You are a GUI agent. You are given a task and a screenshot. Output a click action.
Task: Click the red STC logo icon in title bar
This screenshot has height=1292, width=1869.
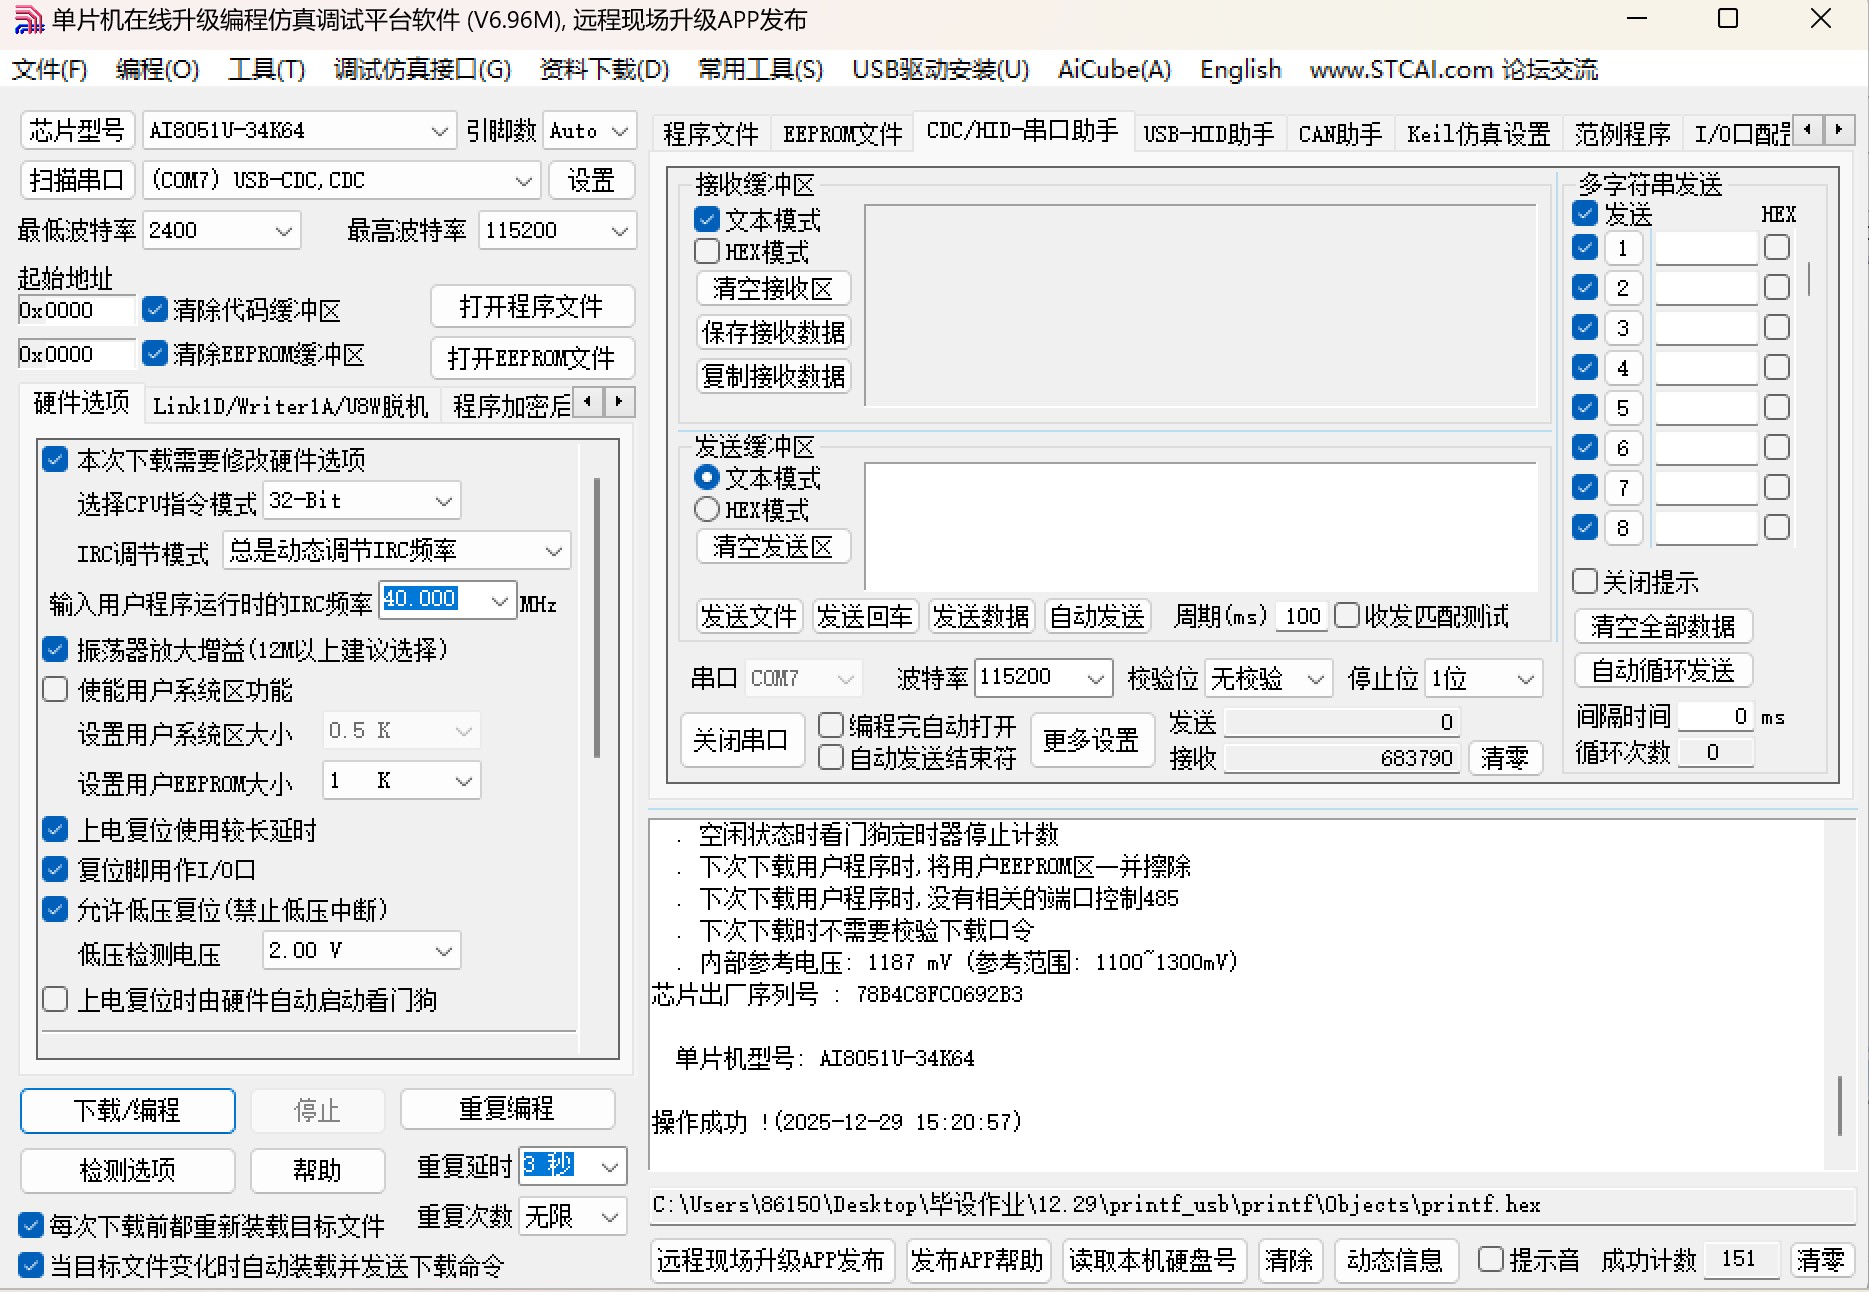(29, 19)
